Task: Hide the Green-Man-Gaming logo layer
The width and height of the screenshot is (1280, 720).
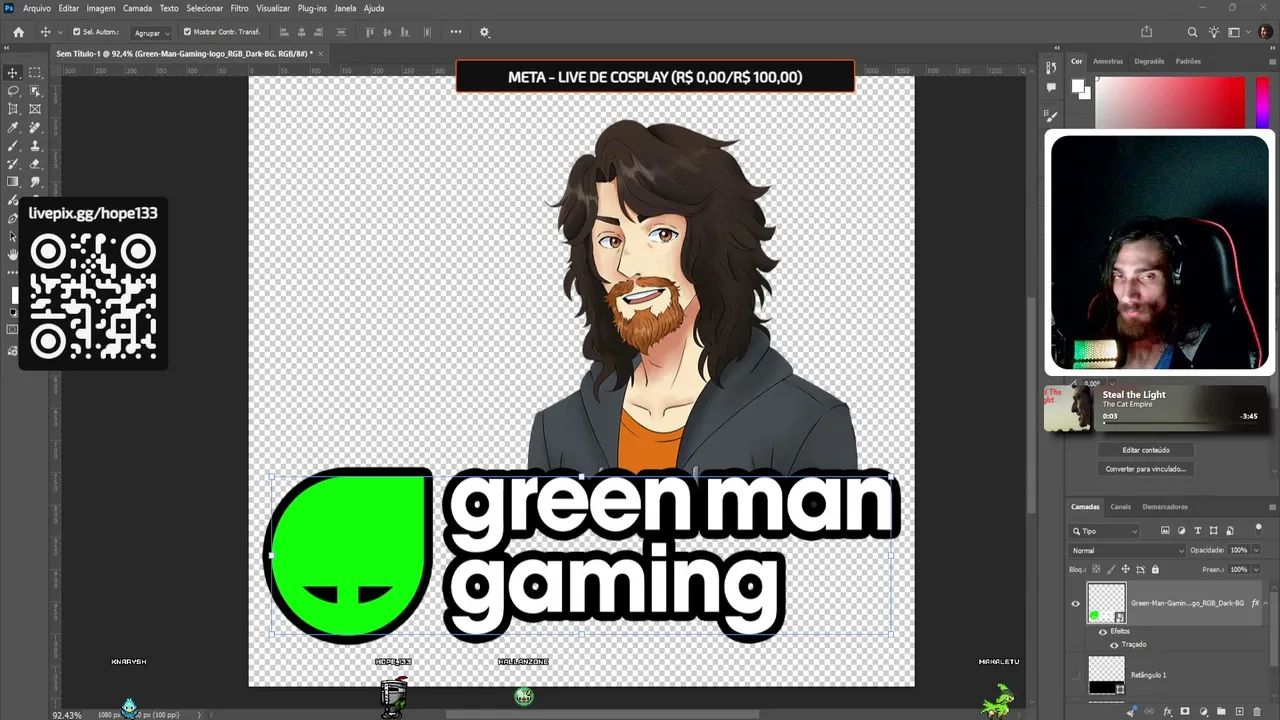Action: pos(1076,603)
